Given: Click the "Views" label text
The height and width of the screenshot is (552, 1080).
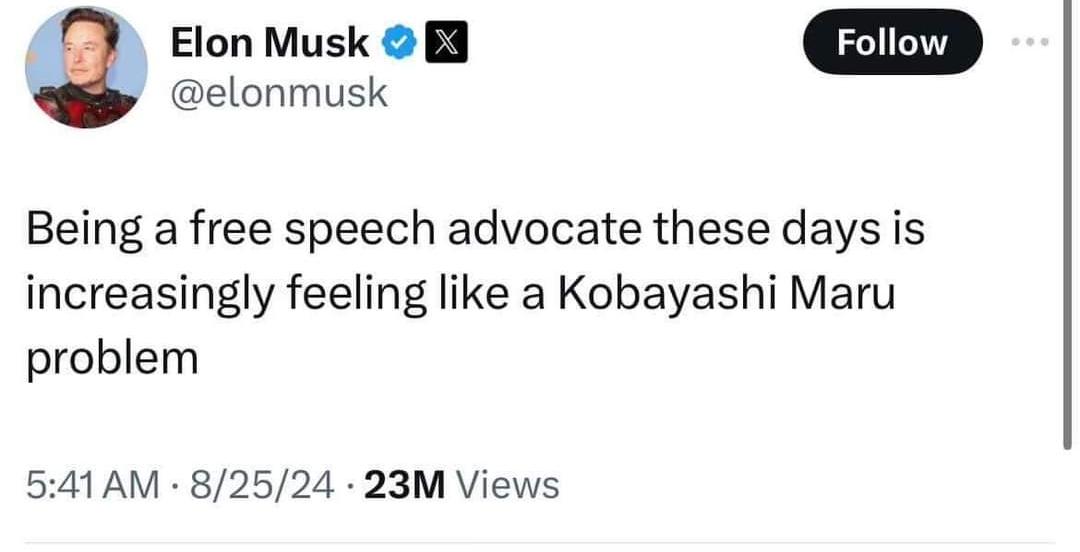Looking at the screenshot, I should tap(507, 486).
